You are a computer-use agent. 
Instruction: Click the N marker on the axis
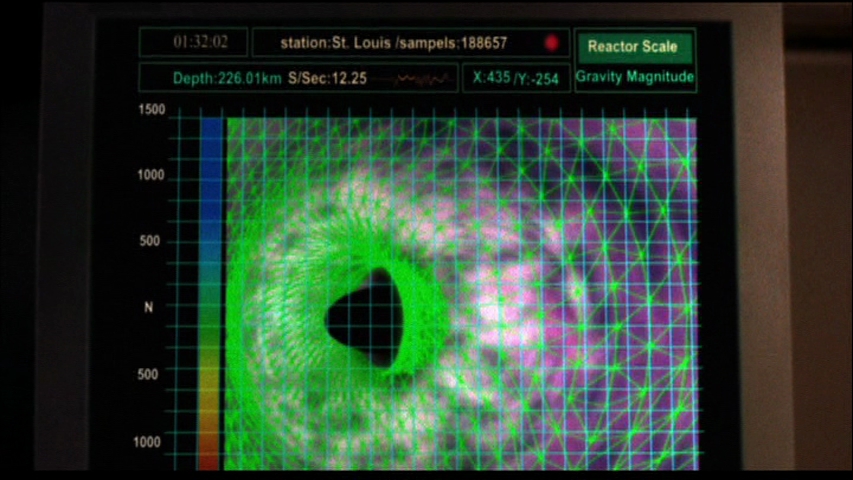(149, 307)
